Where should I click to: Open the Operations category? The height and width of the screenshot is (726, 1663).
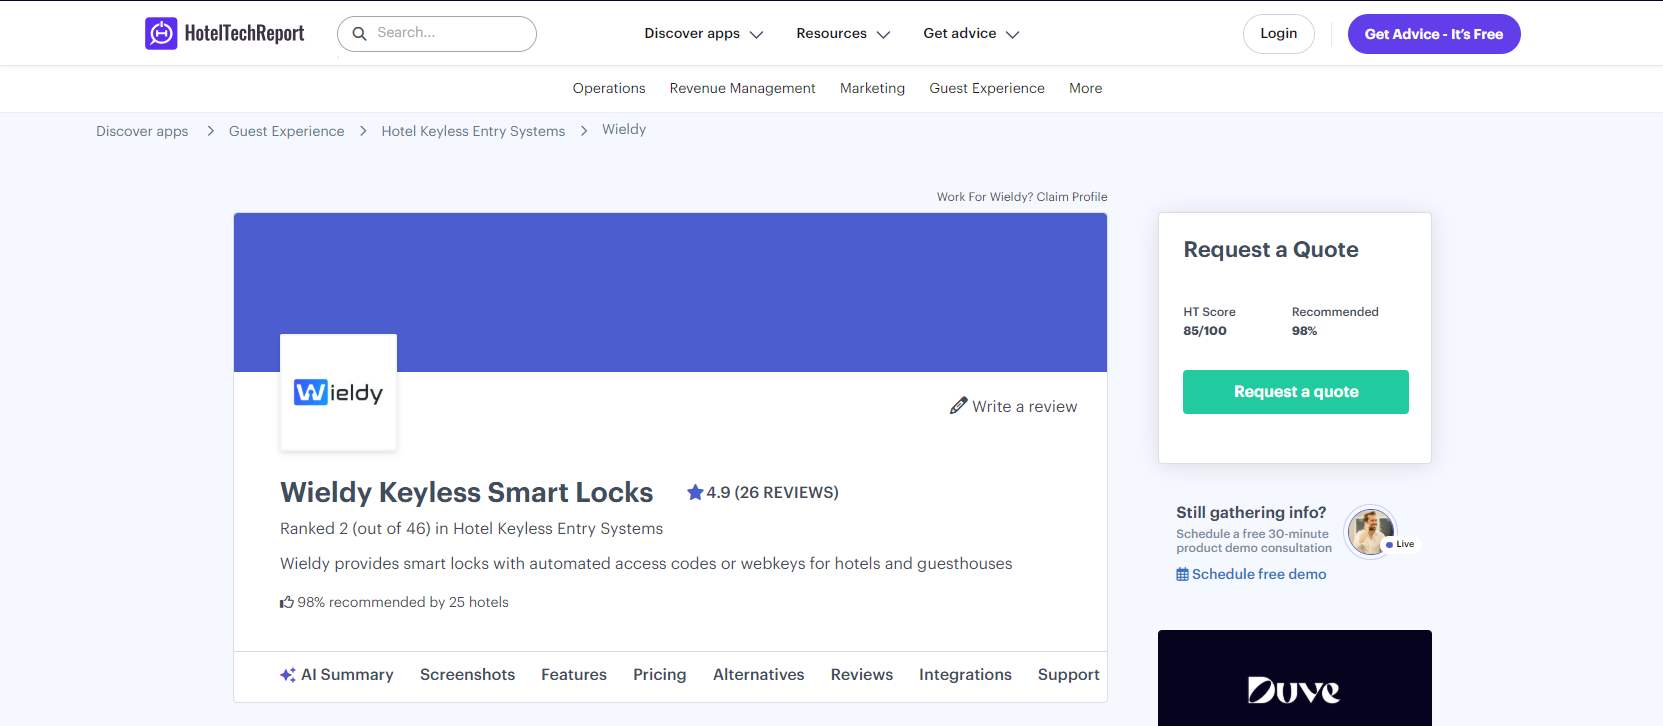[x=609, y=89]
